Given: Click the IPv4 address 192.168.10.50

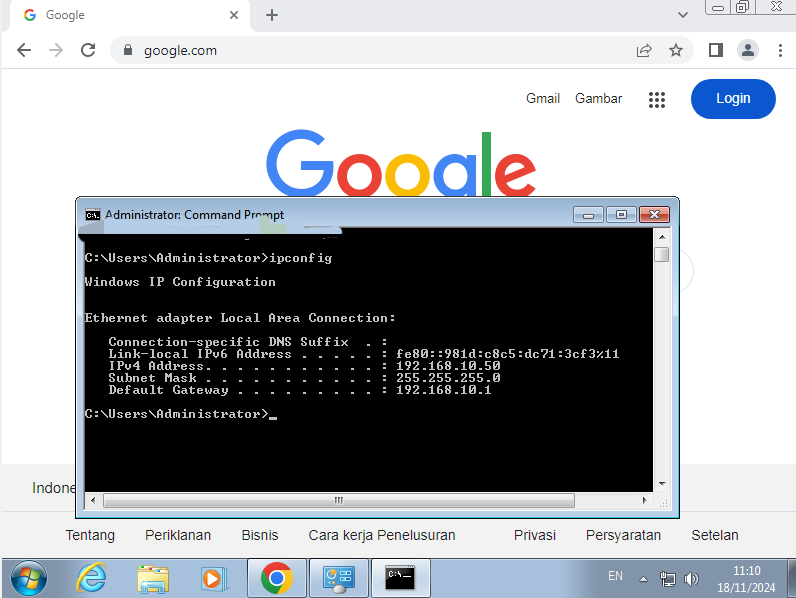Looking at the screenshot, I should 448,366.
